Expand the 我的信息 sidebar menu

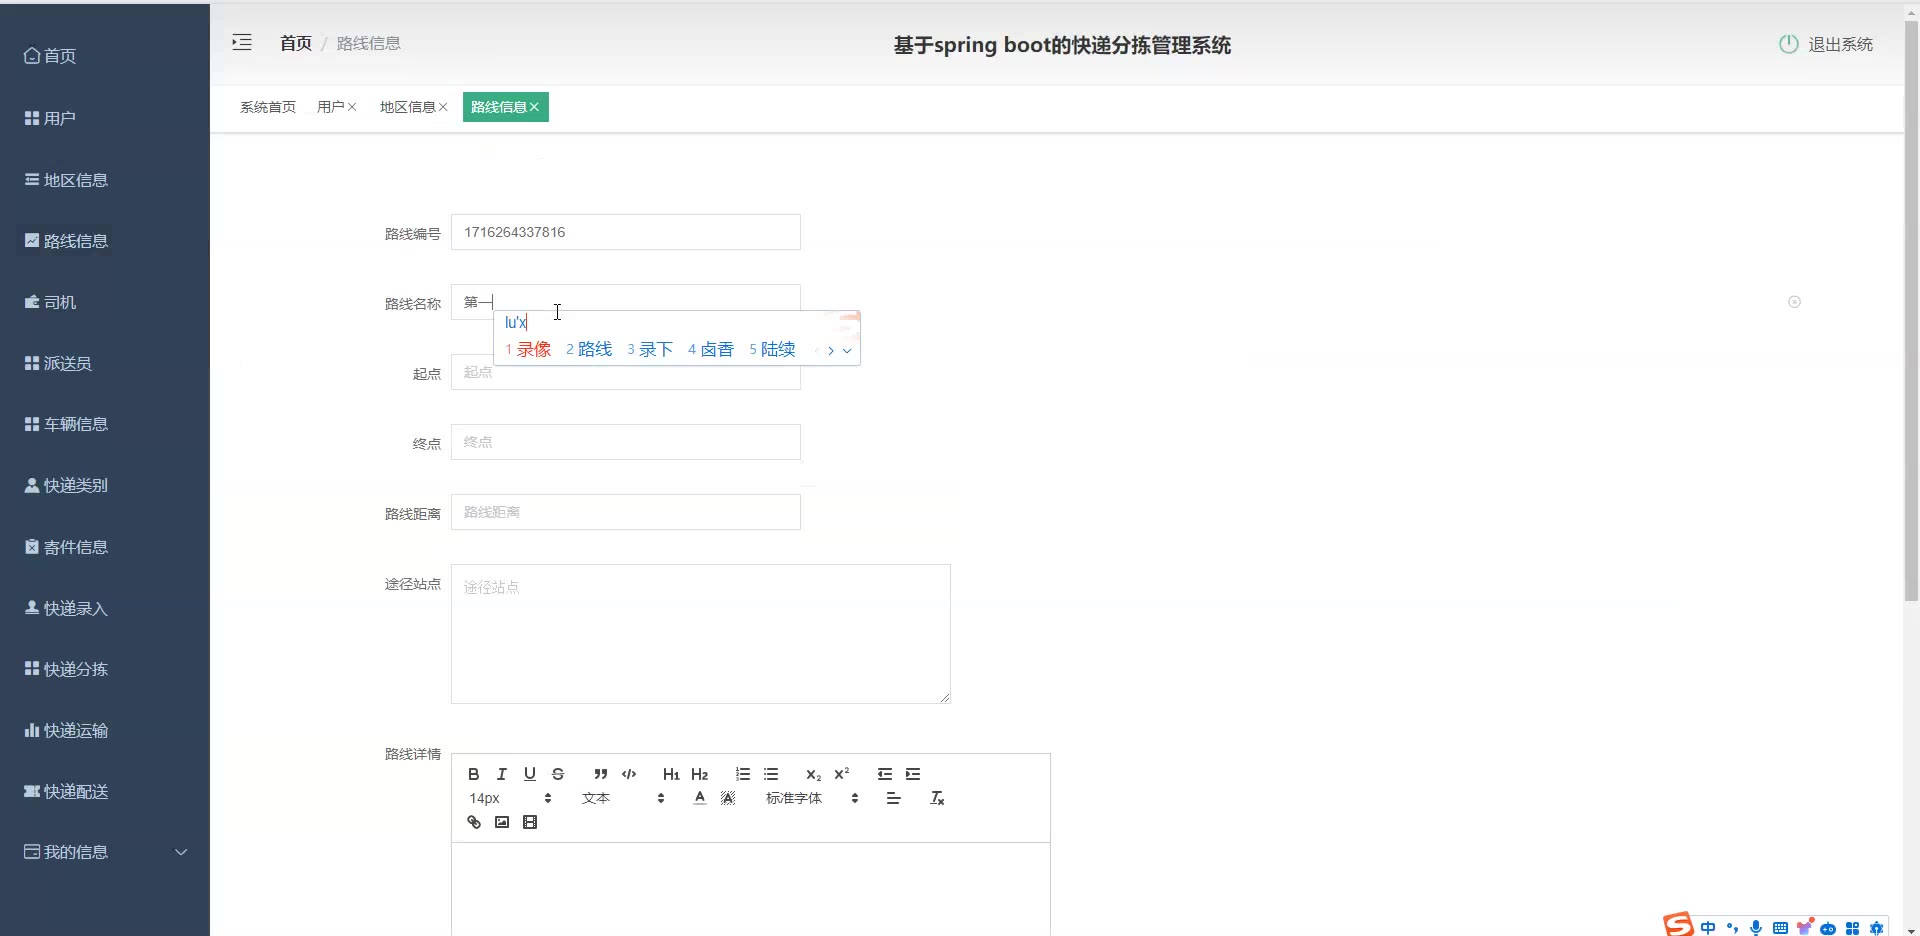coord(105,852)
